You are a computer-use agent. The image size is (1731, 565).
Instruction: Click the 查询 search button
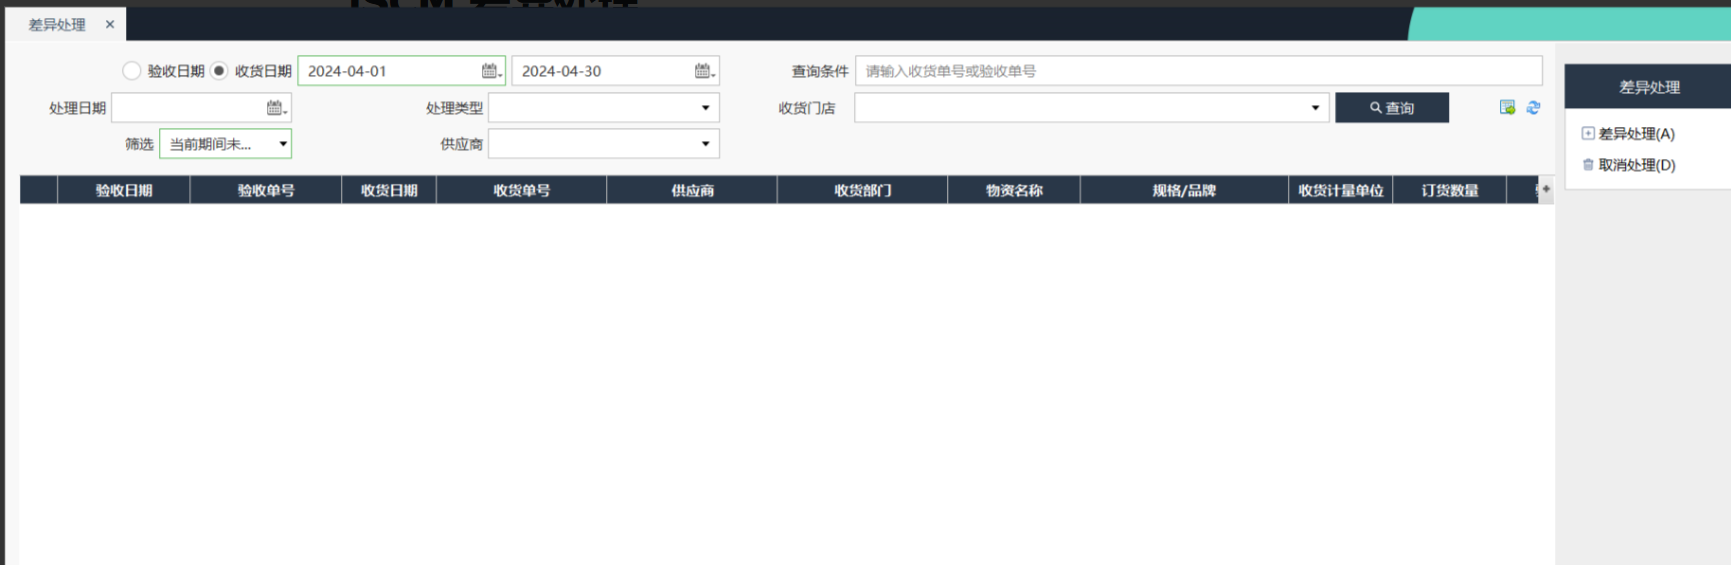[x=1391, y=108]
